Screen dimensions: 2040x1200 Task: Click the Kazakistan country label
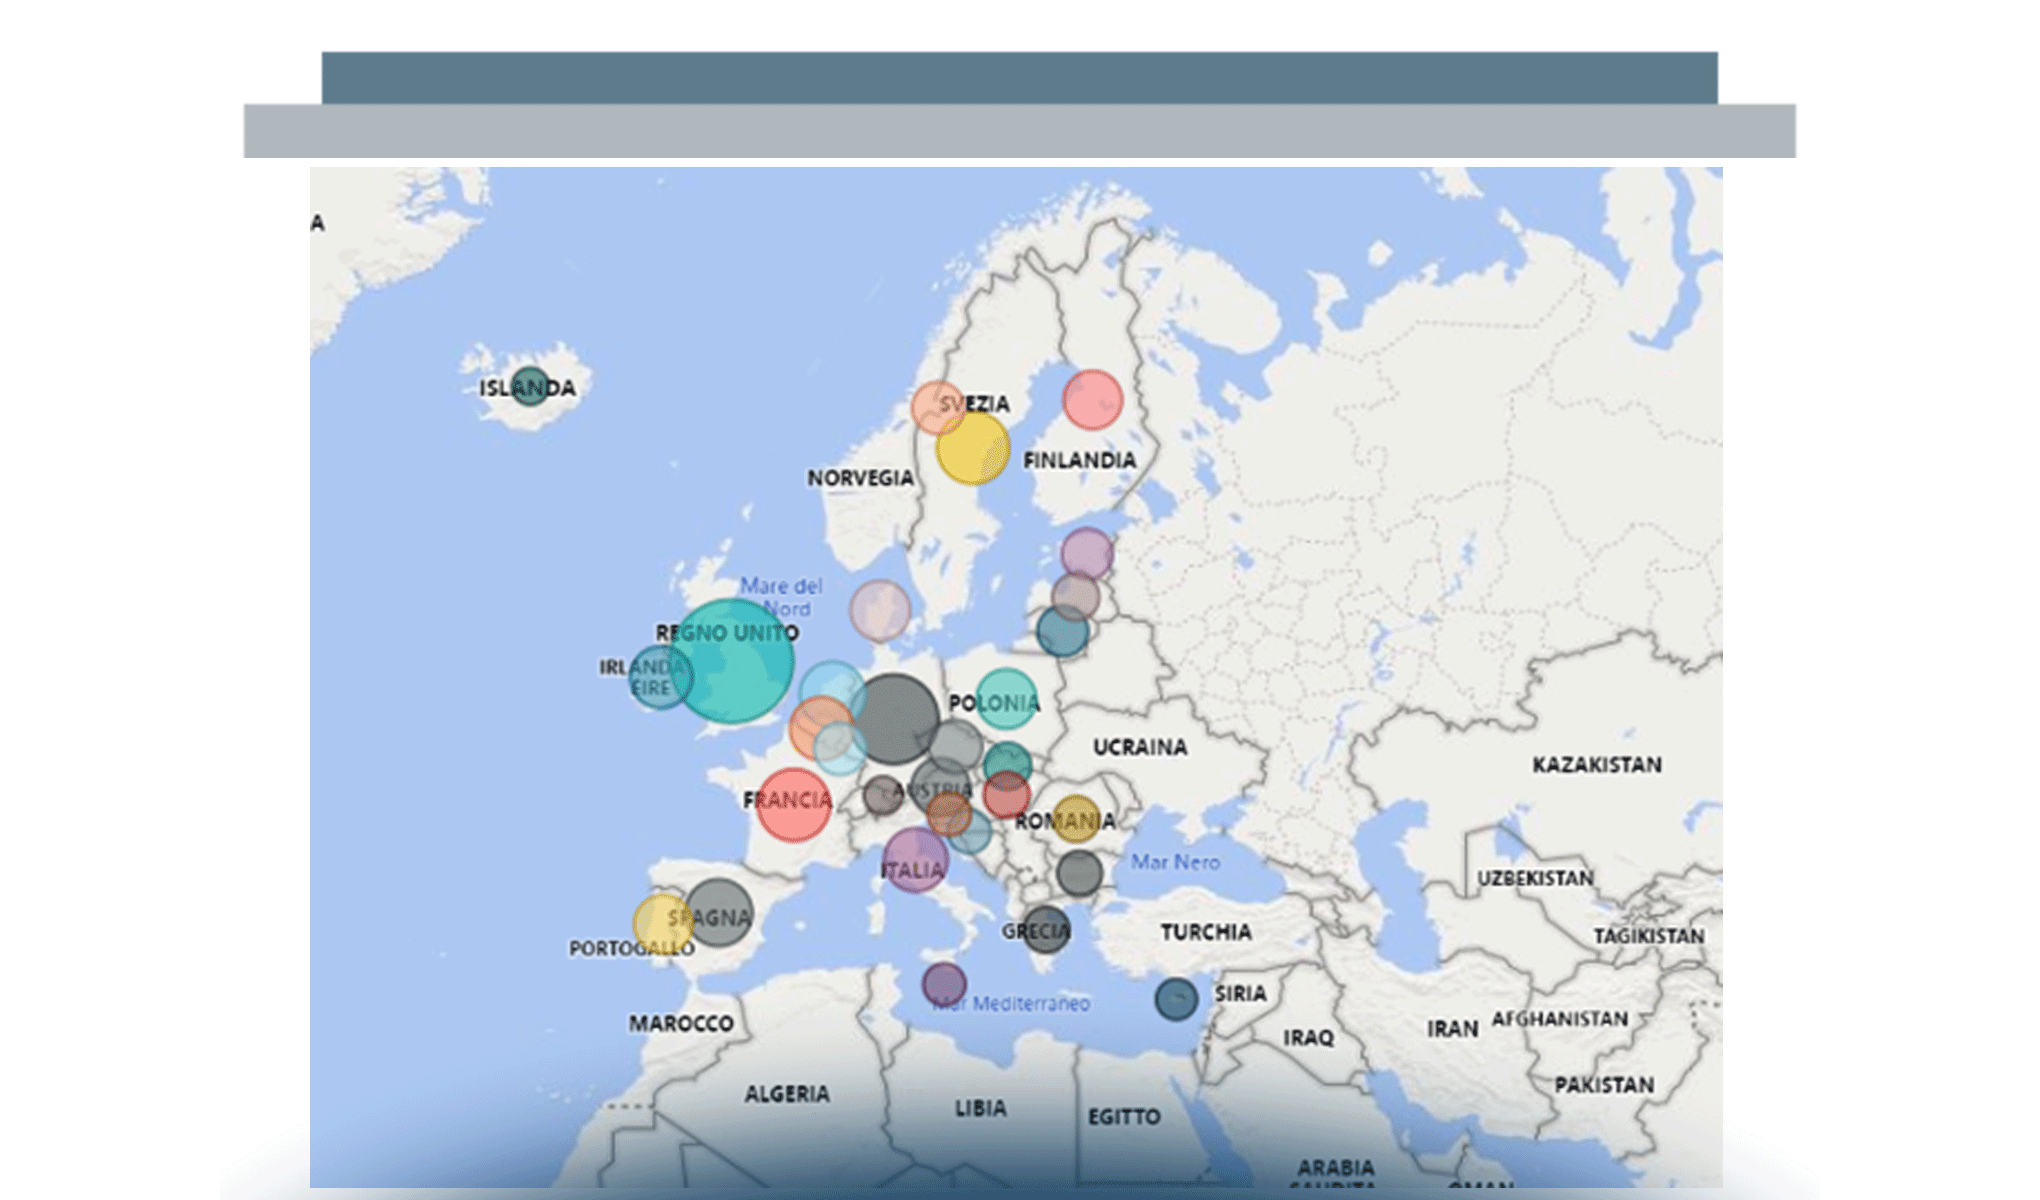[x=1596, y=765]
